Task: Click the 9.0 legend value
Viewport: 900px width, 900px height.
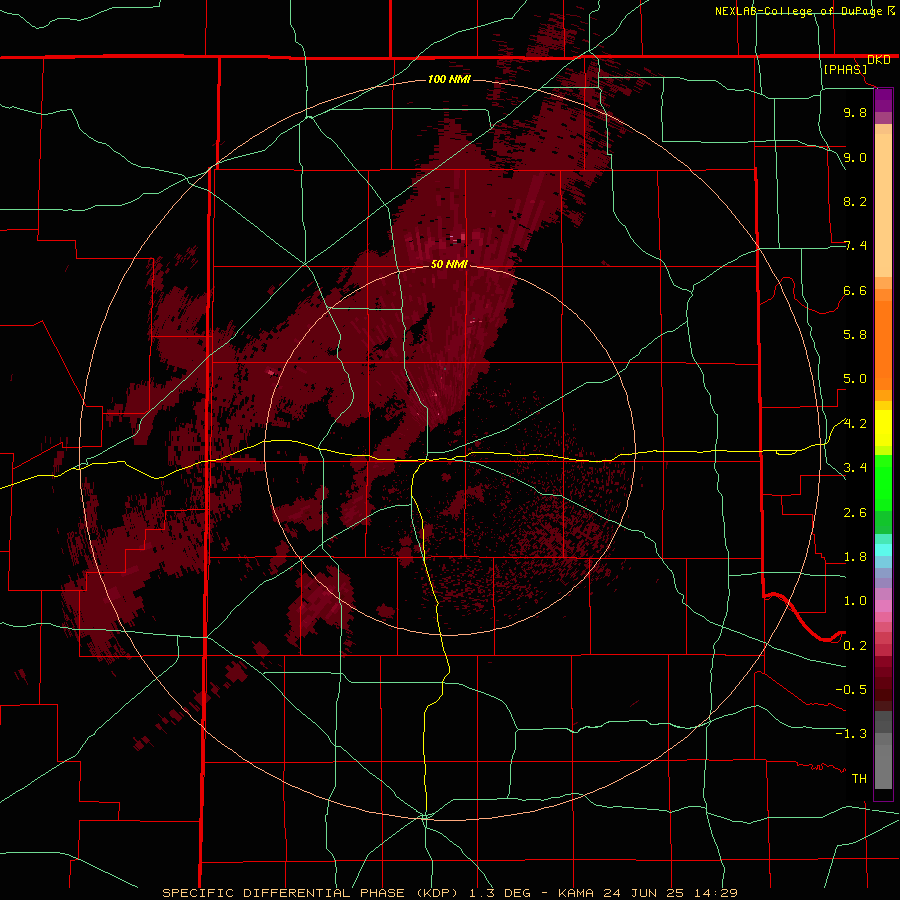Action: pyautogui.click(x=855, y=157)
